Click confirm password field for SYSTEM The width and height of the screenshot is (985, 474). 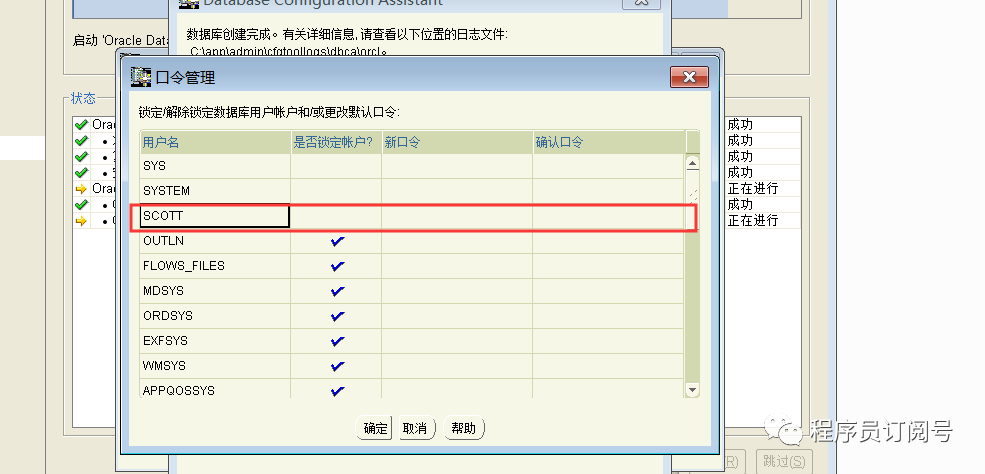608,191
